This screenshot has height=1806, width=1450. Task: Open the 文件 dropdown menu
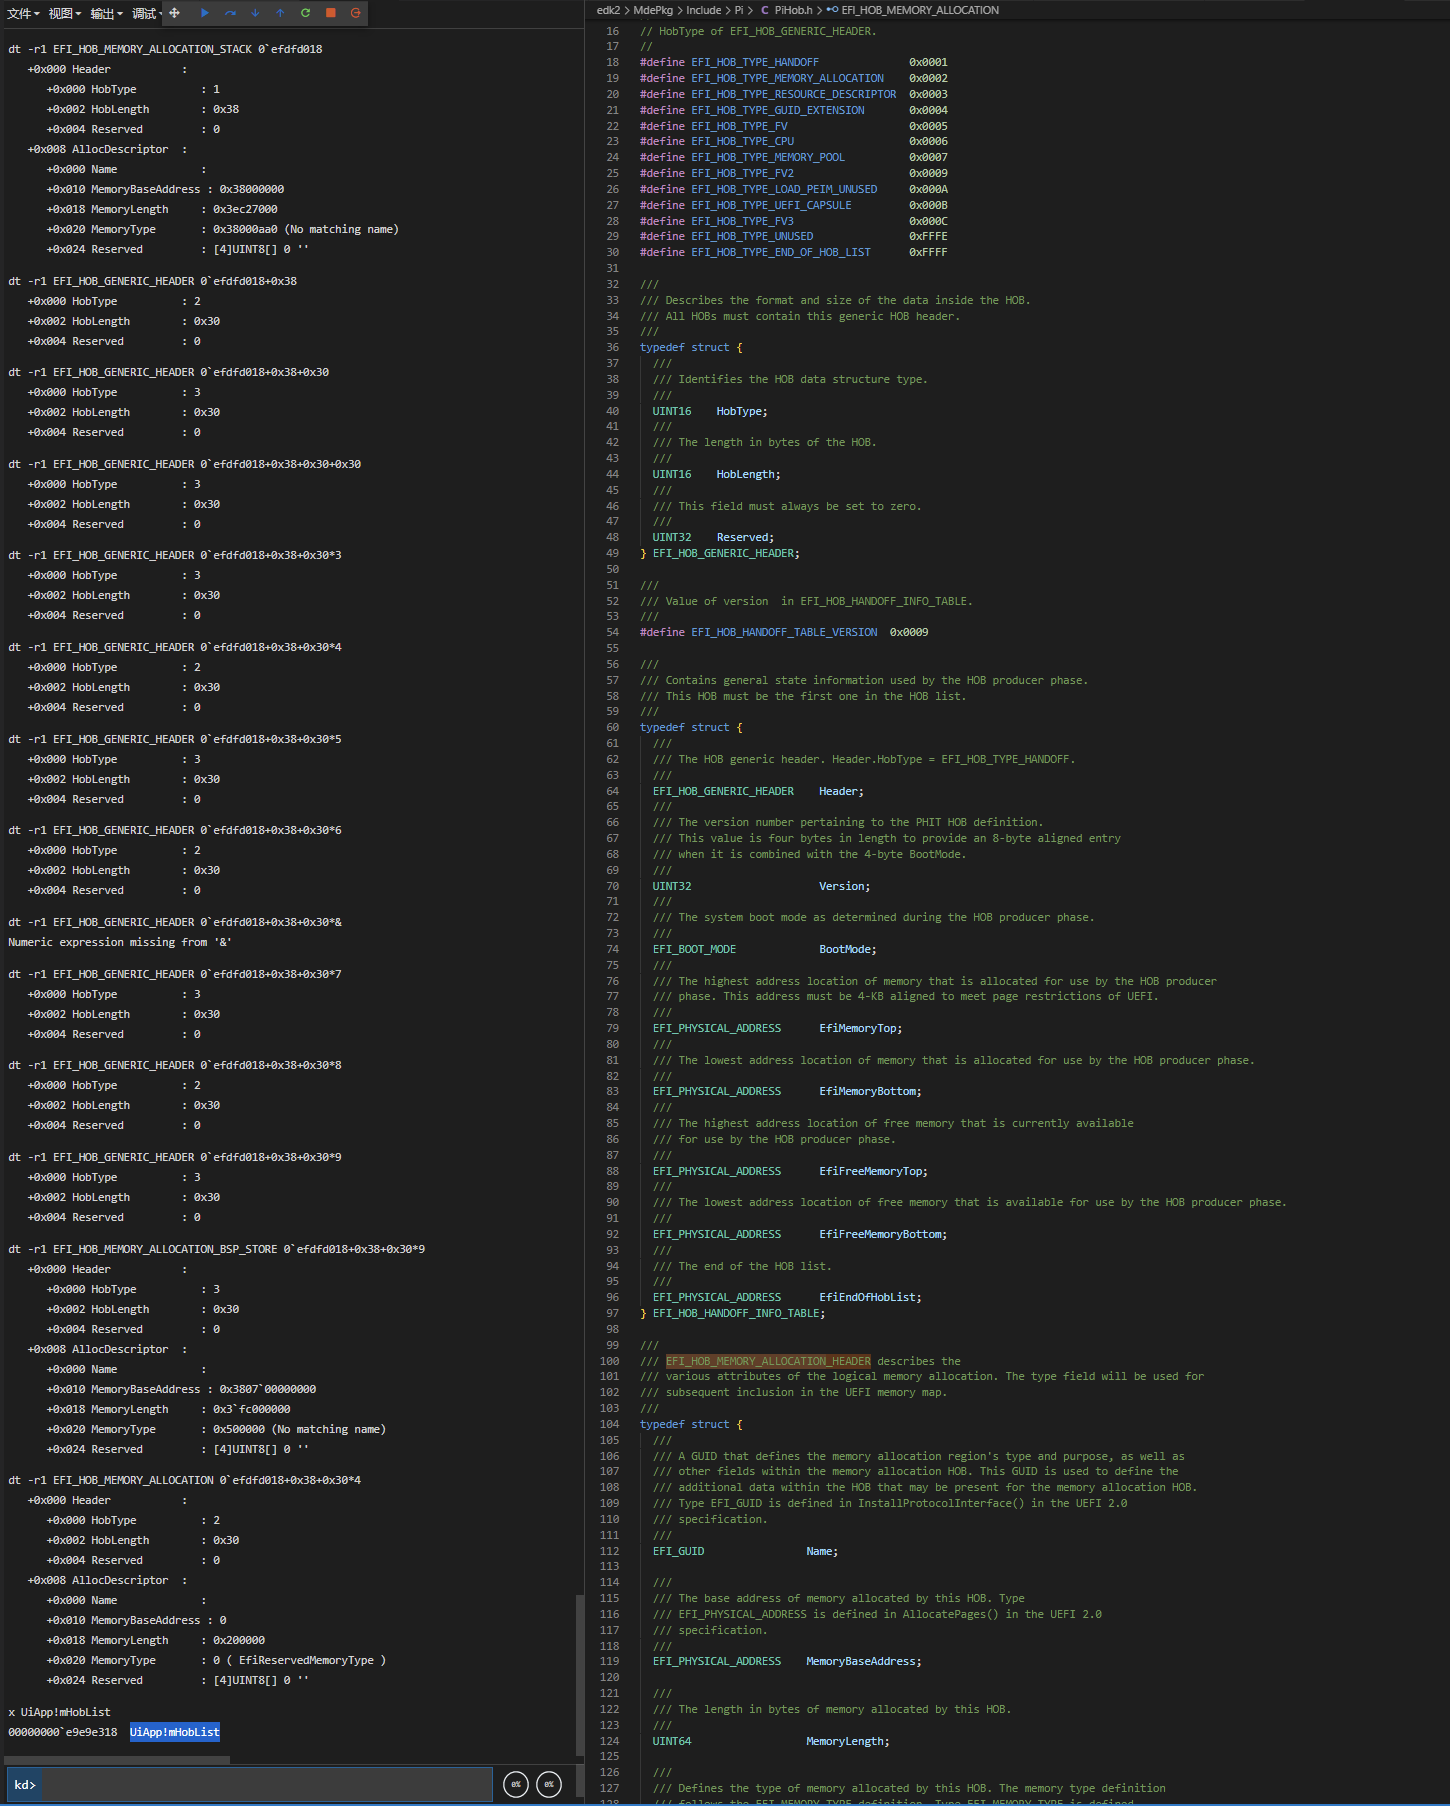tap(23, 13)
